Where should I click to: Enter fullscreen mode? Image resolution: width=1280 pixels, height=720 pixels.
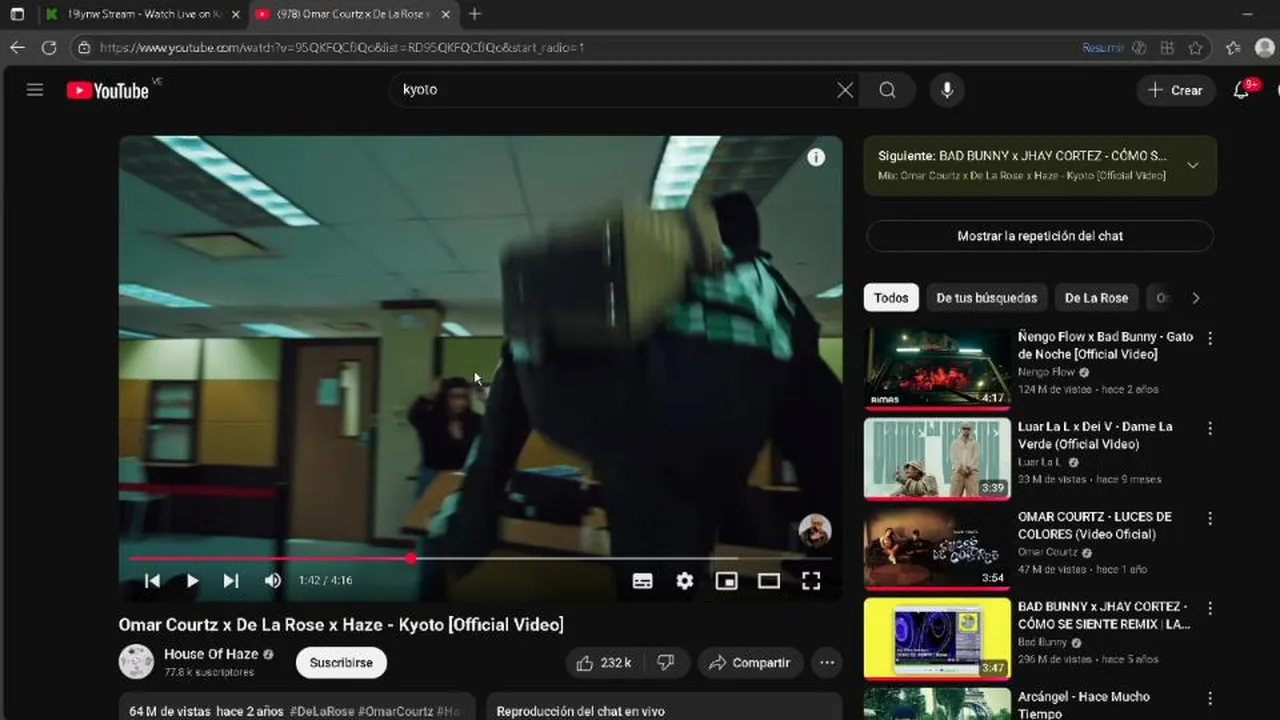click(811, 581)
